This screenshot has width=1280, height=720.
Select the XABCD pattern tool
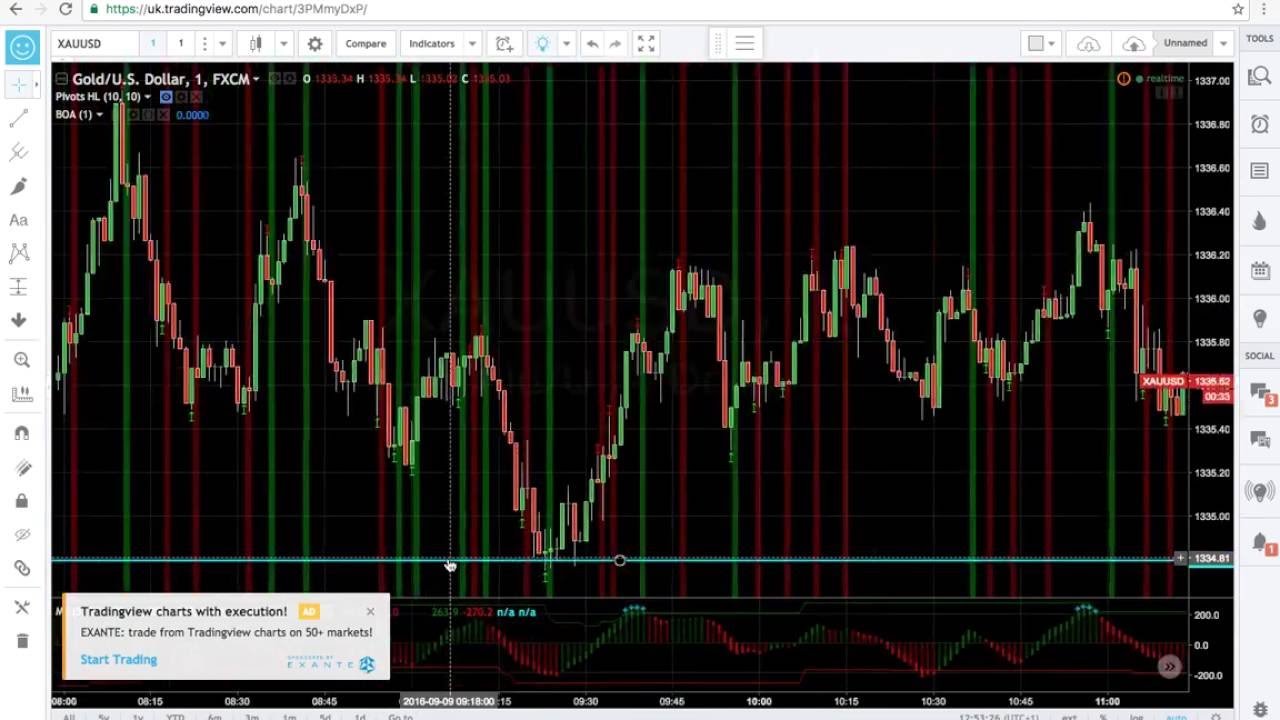coord(19,253)
